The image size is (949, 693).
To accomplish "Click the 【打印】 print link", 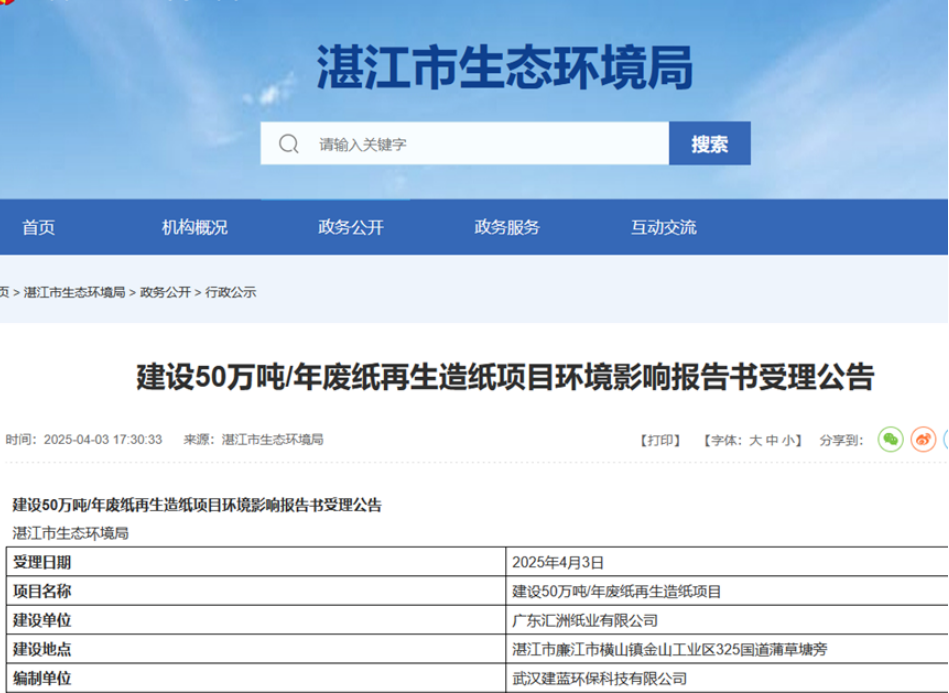I will tap(661, 440).
